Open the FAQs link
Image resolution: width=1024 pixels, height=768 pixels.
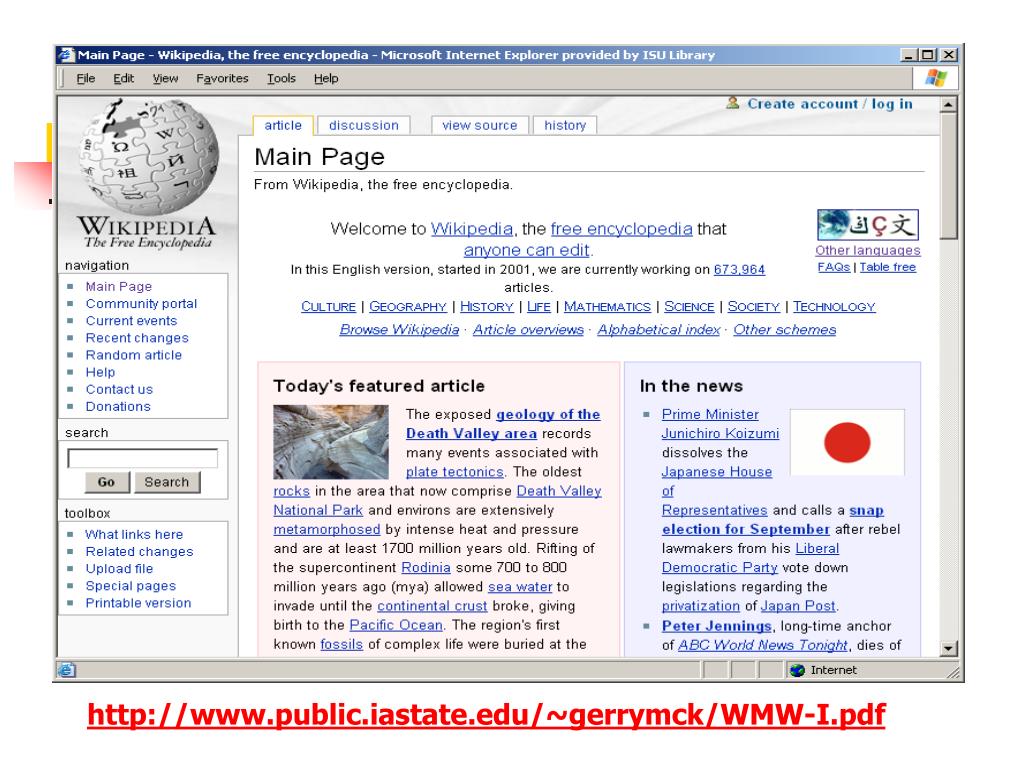pyautogui.click(x=833, y=267)
